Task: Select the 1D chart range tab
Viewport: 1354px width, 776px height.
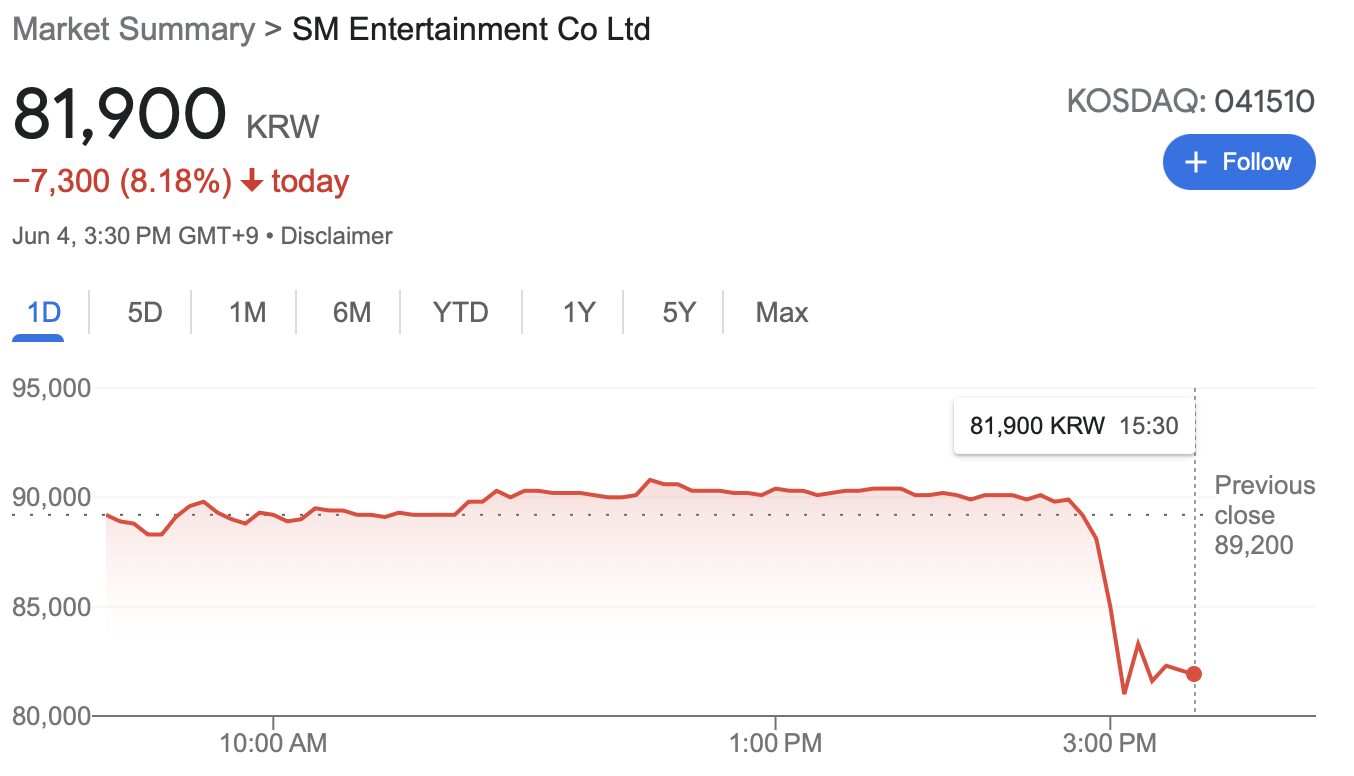Action: pos(44,313)
